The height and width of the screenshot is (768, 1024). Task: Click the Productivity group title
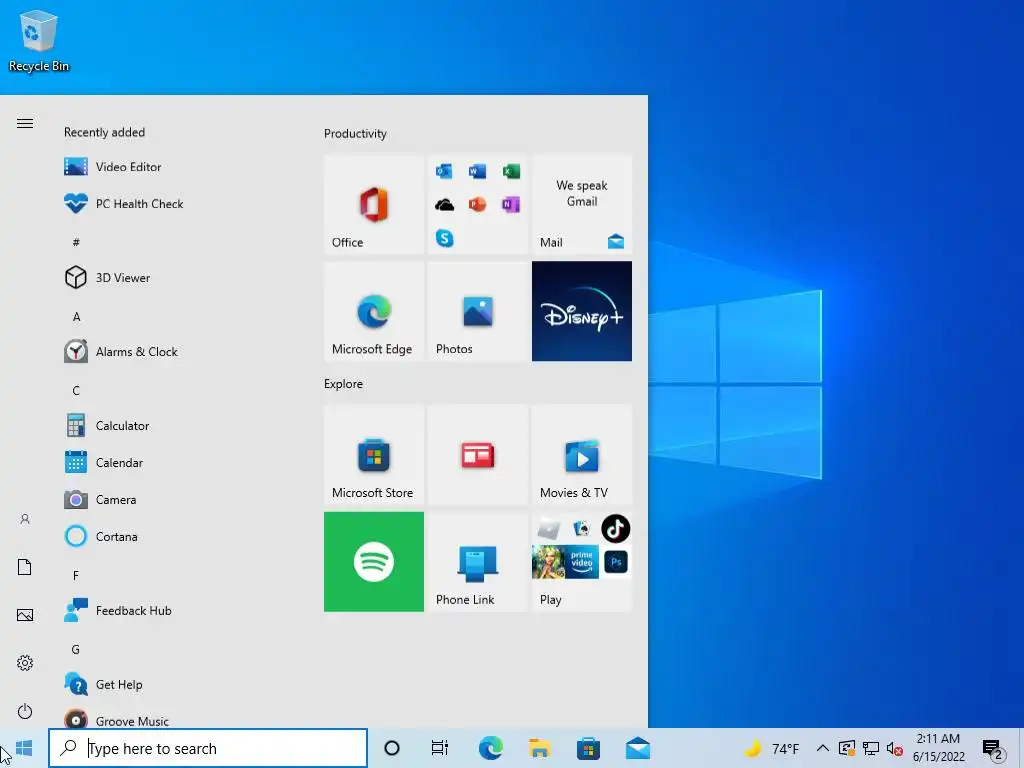click(355, 134)
